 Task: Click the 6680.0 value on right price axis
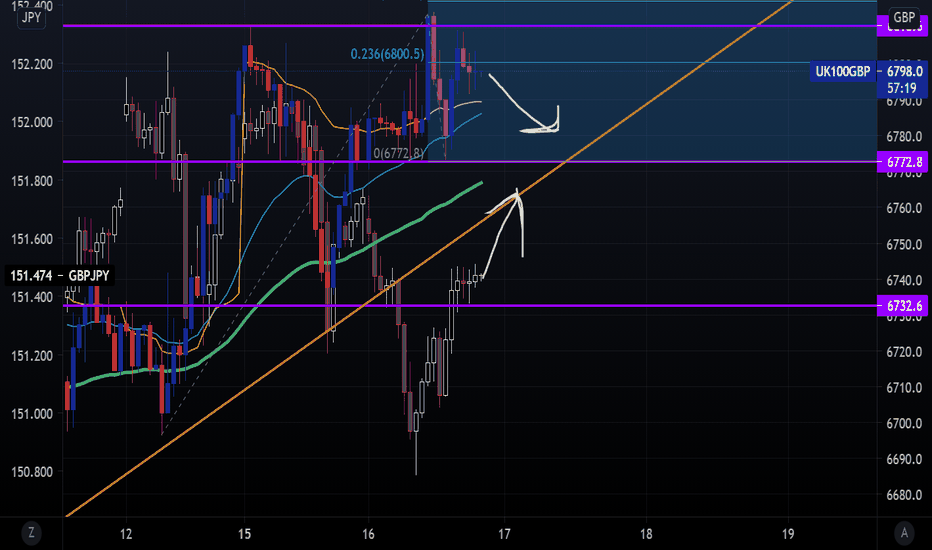point(904,495)
